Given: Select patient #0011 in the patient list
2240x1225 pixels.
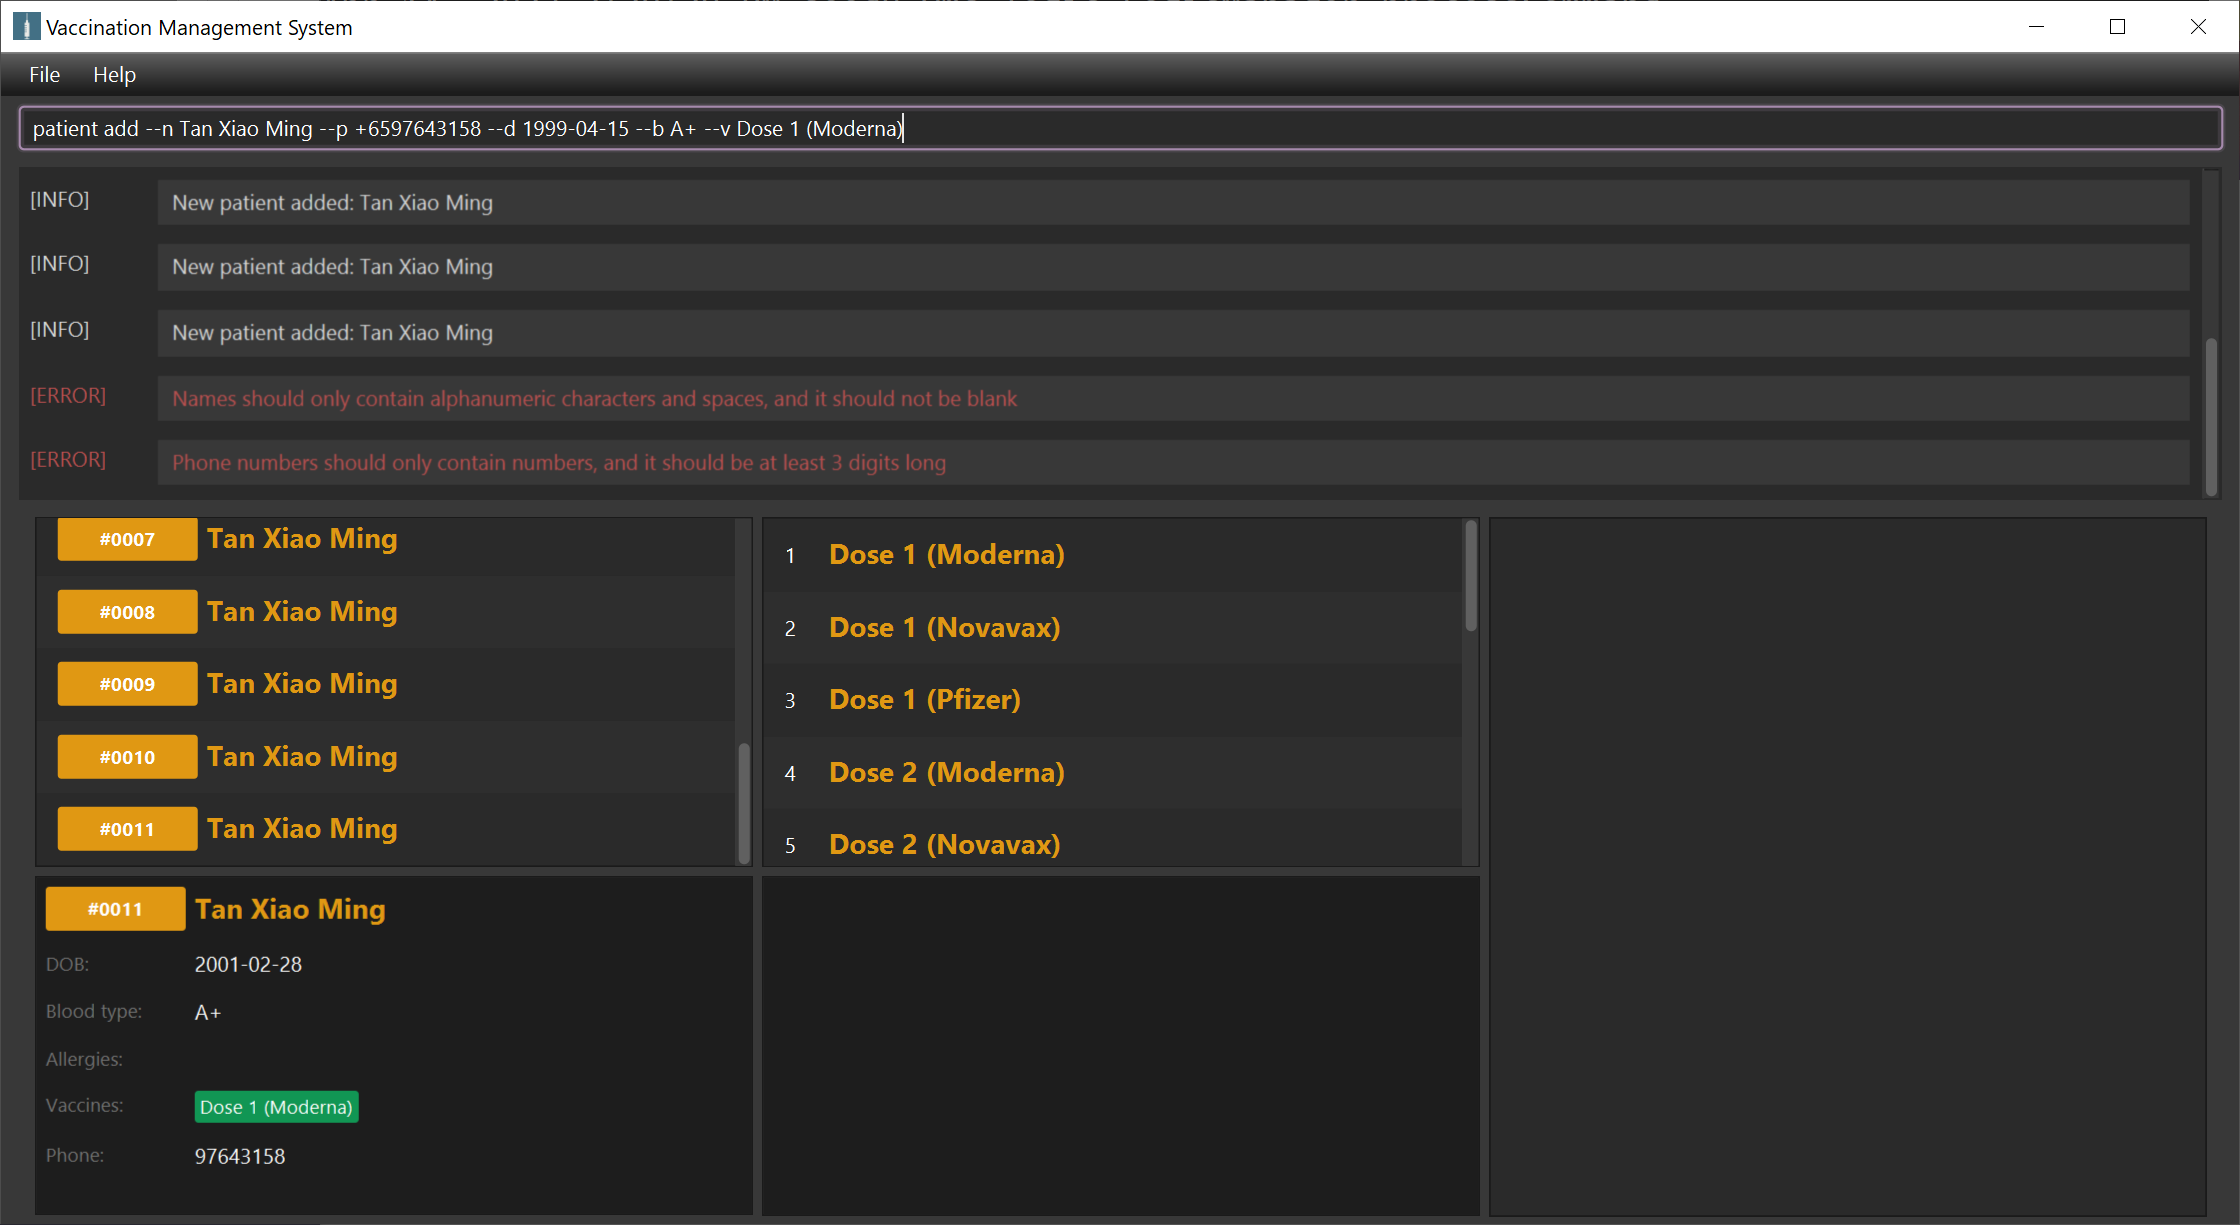Looking at the screenshot, I should pos(301,829).
